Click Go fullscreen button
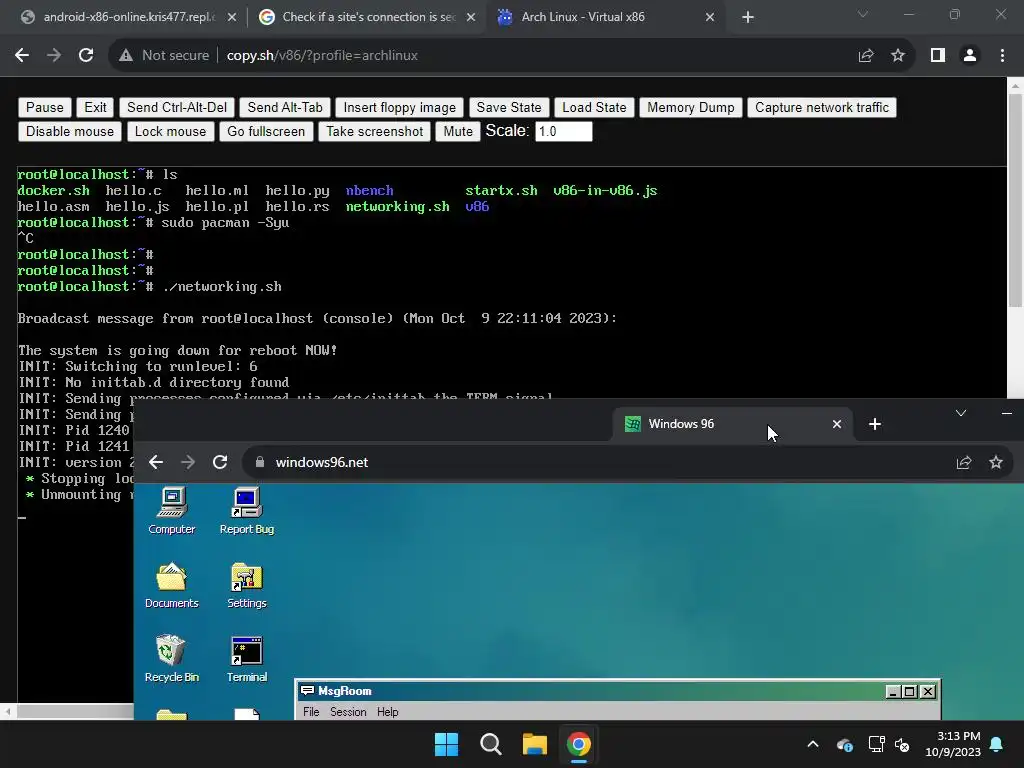 (266, 131)
